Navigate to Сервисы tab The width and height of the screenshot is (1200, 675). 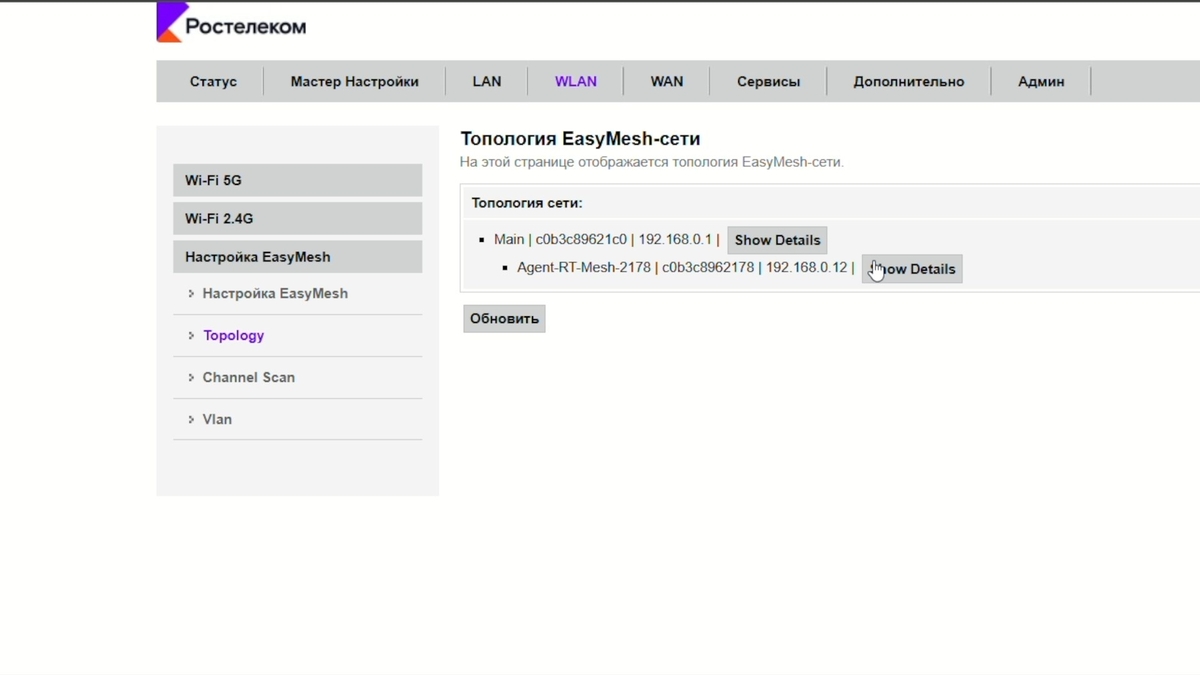768,82
